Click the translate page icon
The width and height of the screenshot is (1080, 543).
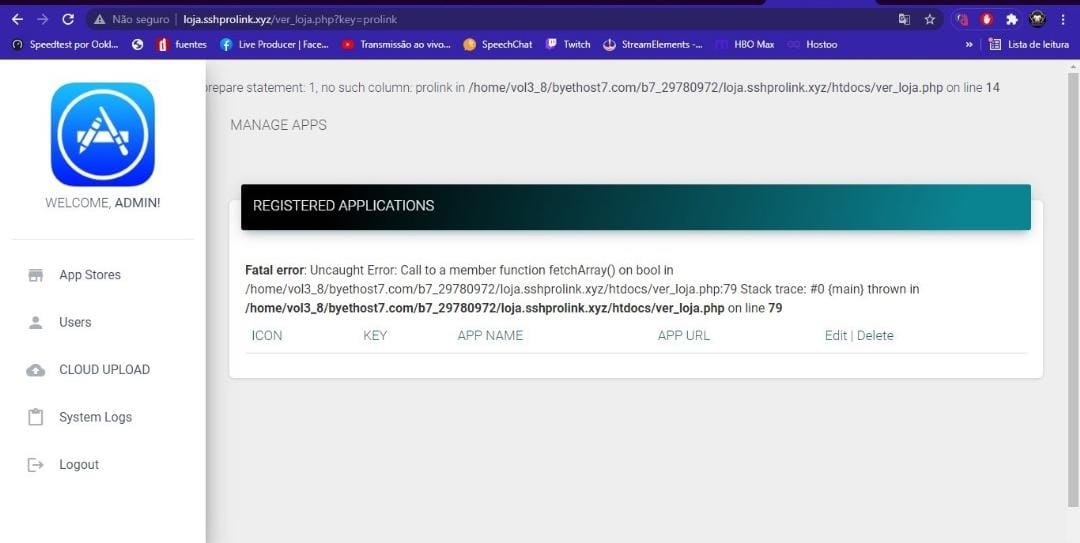904,19
